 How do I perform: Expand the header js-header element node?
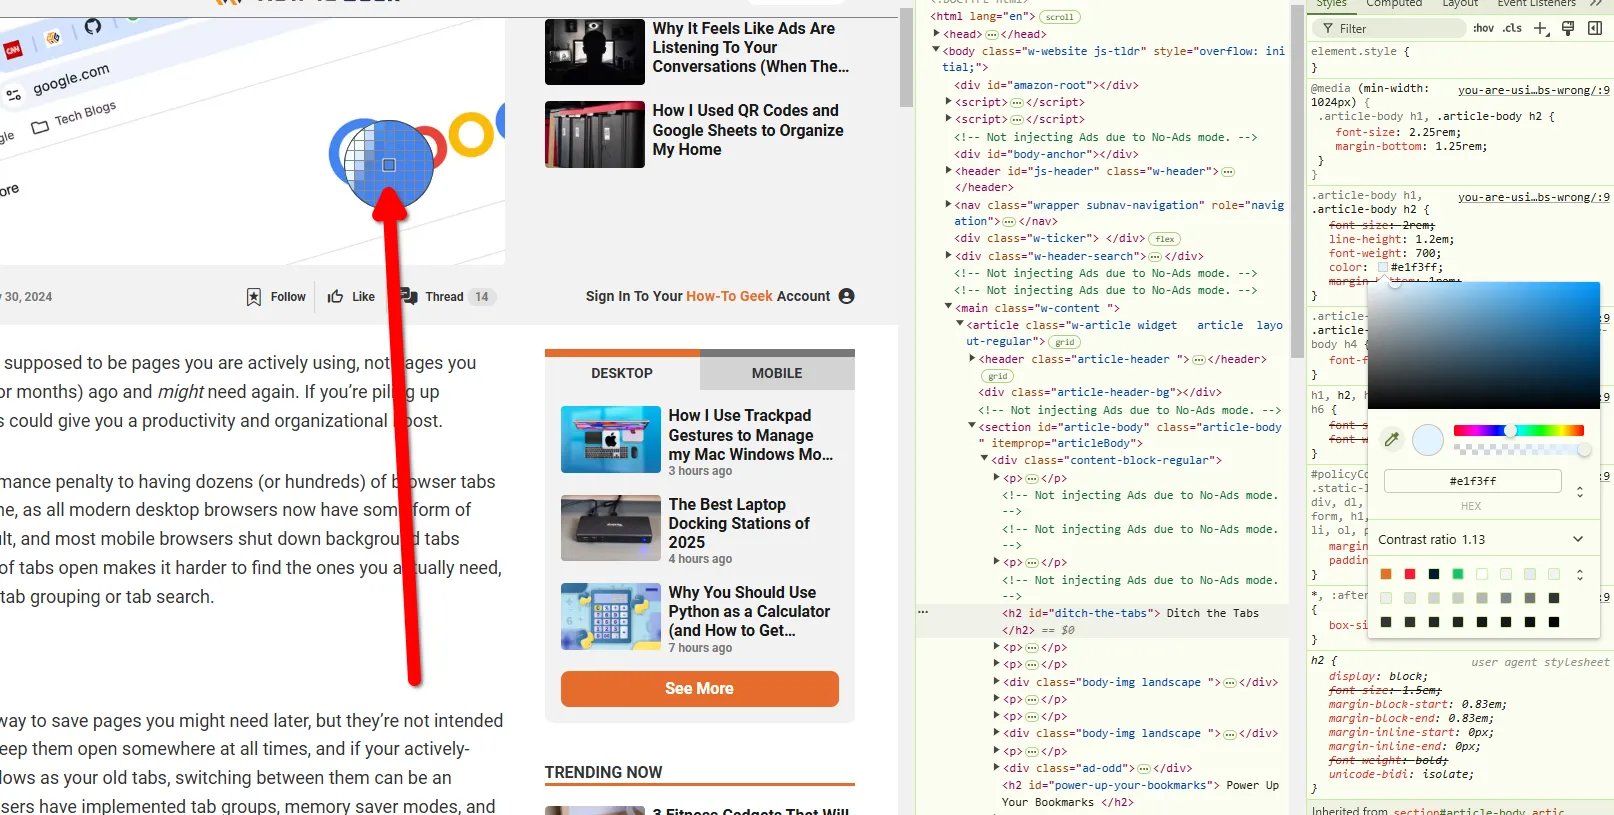949,171
